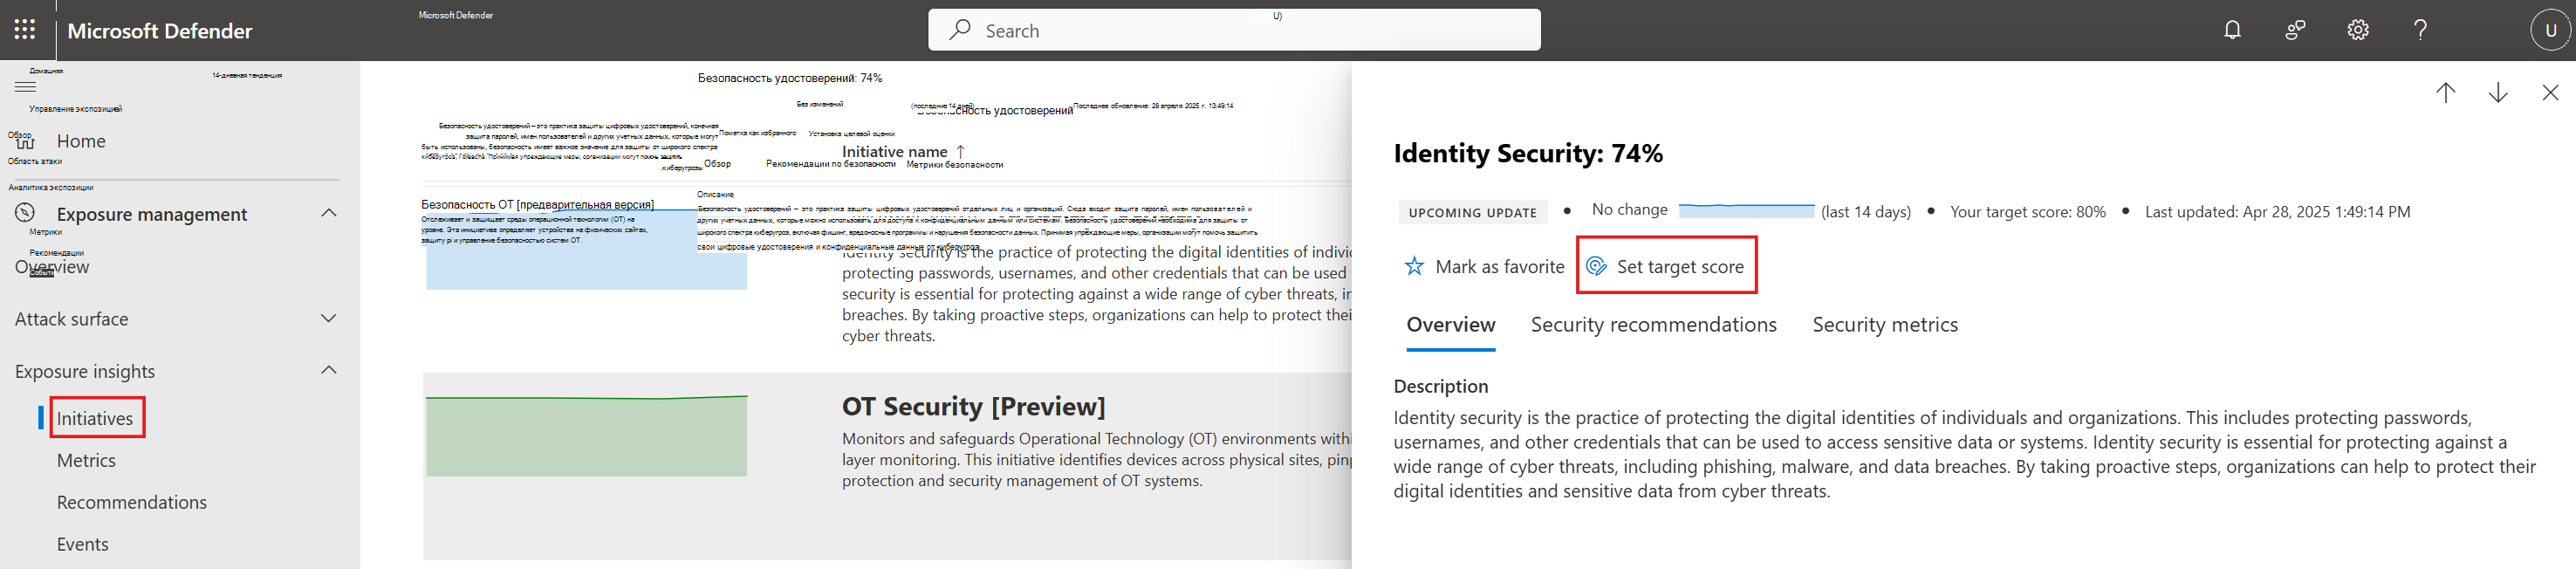The width and height of the screenshot is (2576, 569).
Task: Sort by Initiative name column
Action: click(903, 152)
